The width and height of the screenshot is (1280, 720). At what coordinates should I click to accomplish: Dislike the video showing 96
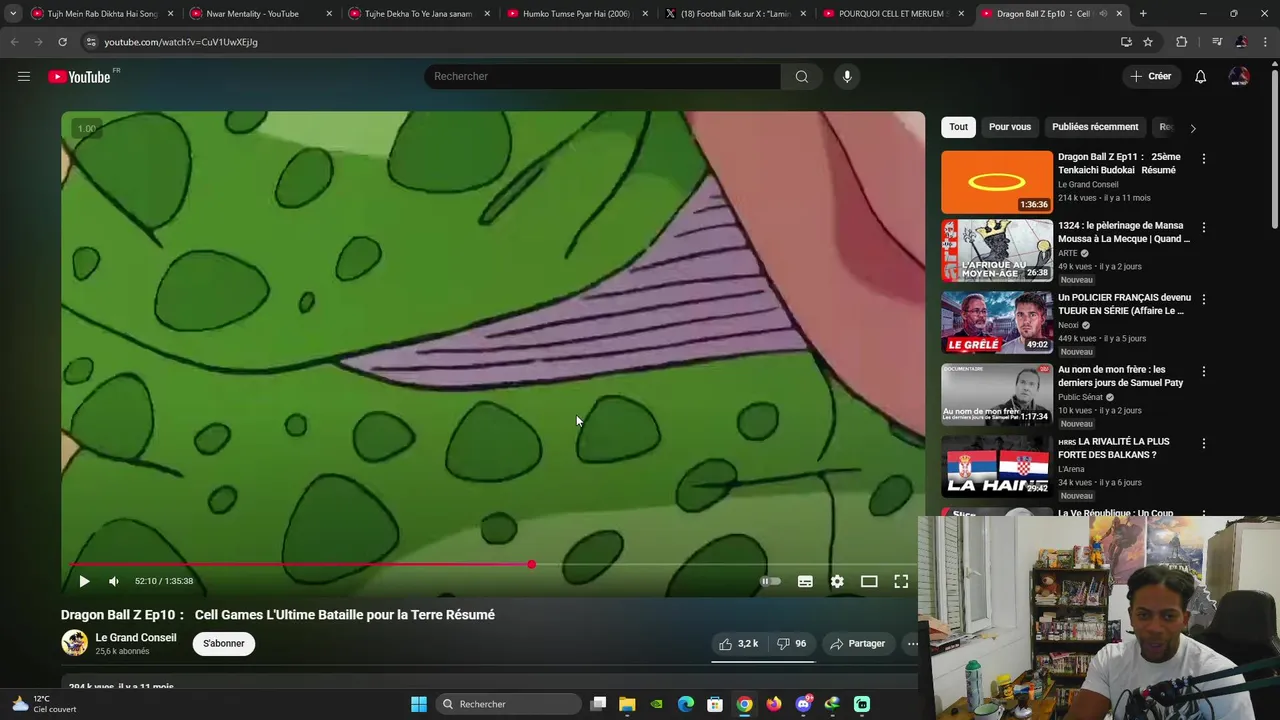pyautogui.click(x=791, y=644)
